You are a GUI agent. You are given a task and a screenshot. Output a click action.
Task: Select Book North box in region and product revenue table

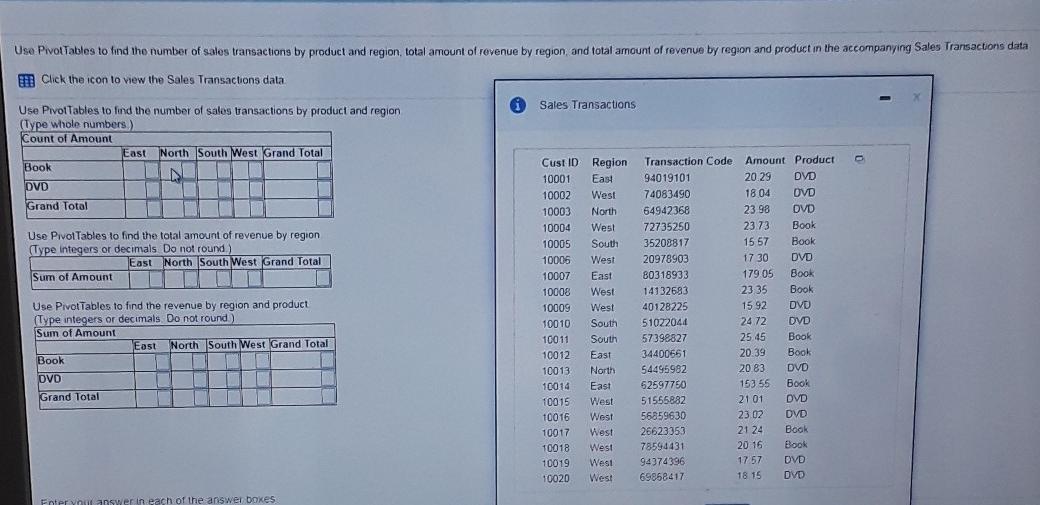click(199, 362)
